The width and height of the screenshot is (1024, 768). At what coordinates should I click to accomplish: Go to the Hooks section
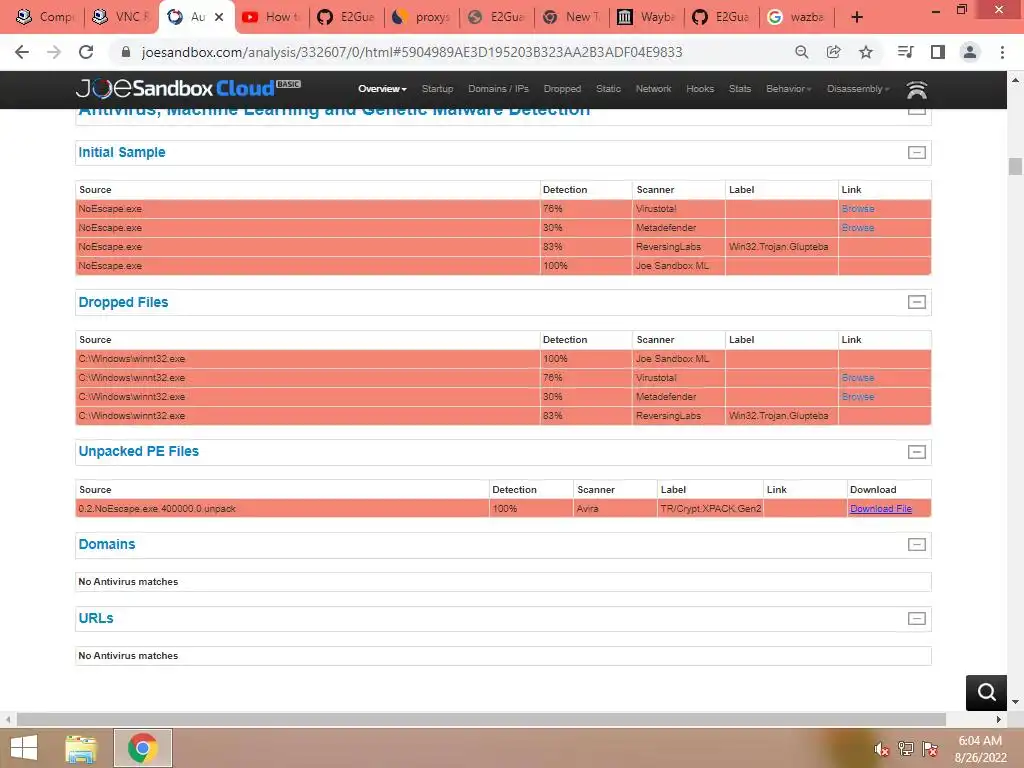tap(700, 89)
